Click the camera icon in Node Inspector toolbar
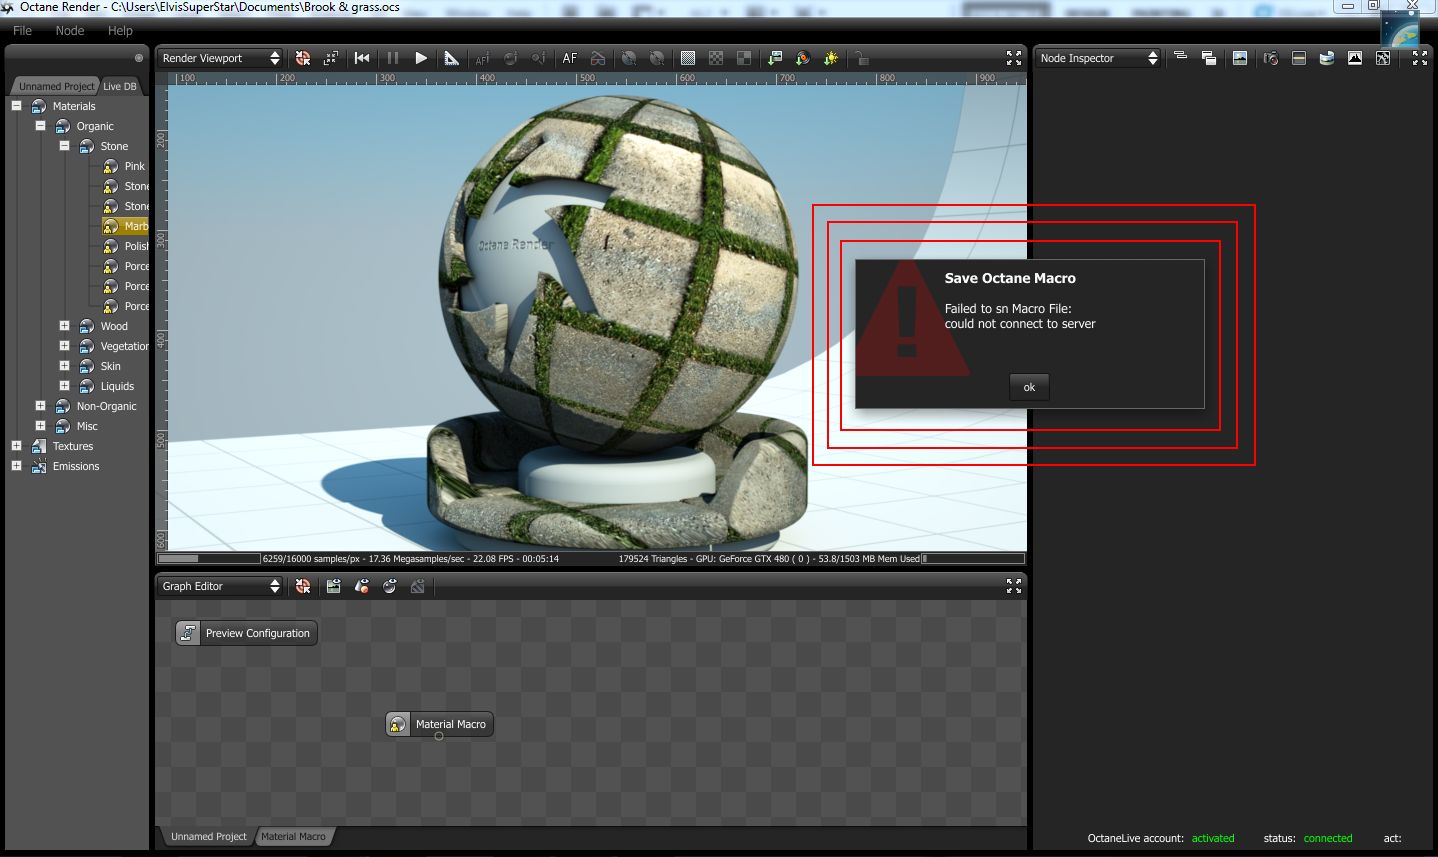This screenshot has width=1438, height=857. pos(1271,58)
